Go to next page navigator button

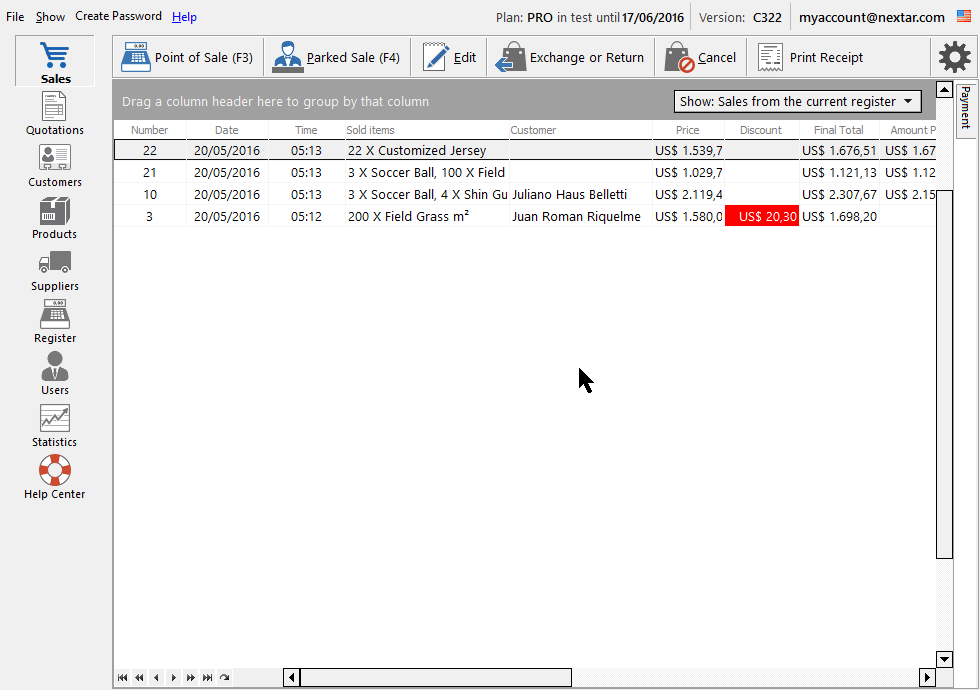pos(191,678)
